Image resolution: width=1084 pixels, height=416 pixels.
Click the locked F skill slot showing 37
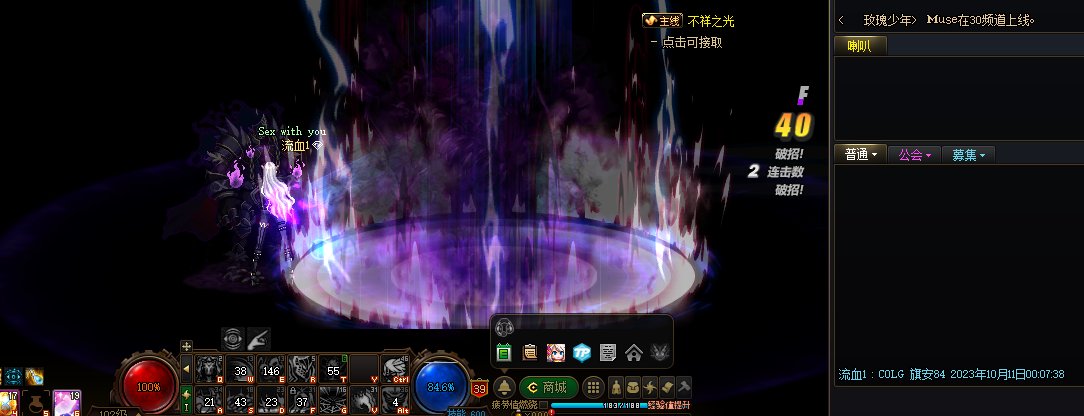pos(302,399)
